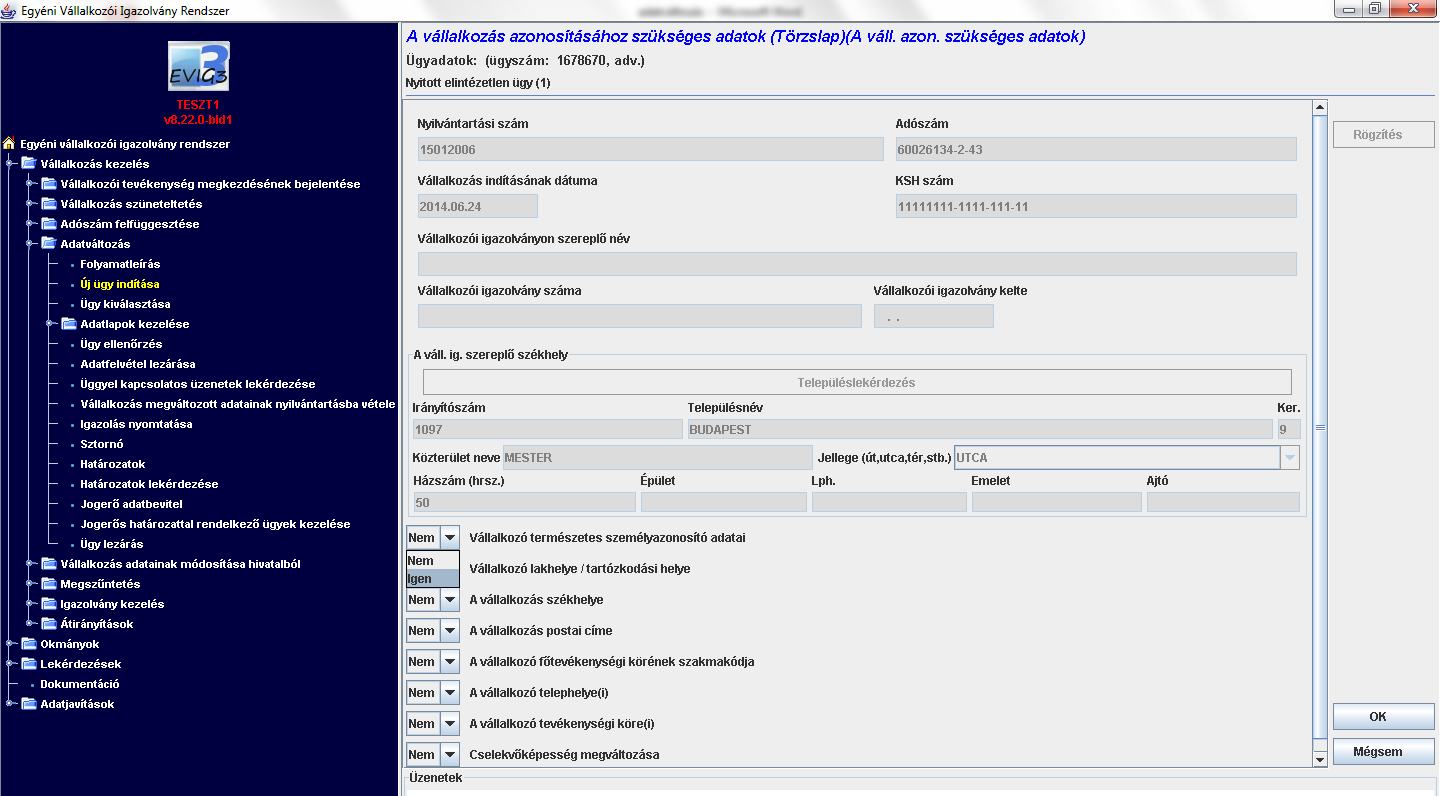
Task: Open Vállalkozás megváltozott adatainak nyilvántartásba vétele
Action: (238, 404)
